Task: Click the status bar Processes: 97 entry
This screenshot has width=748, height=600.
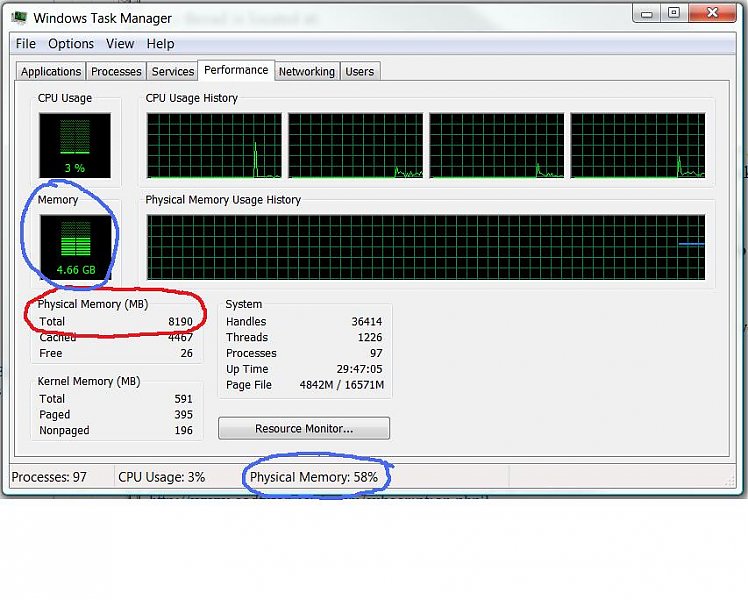Action: [49, 477]
